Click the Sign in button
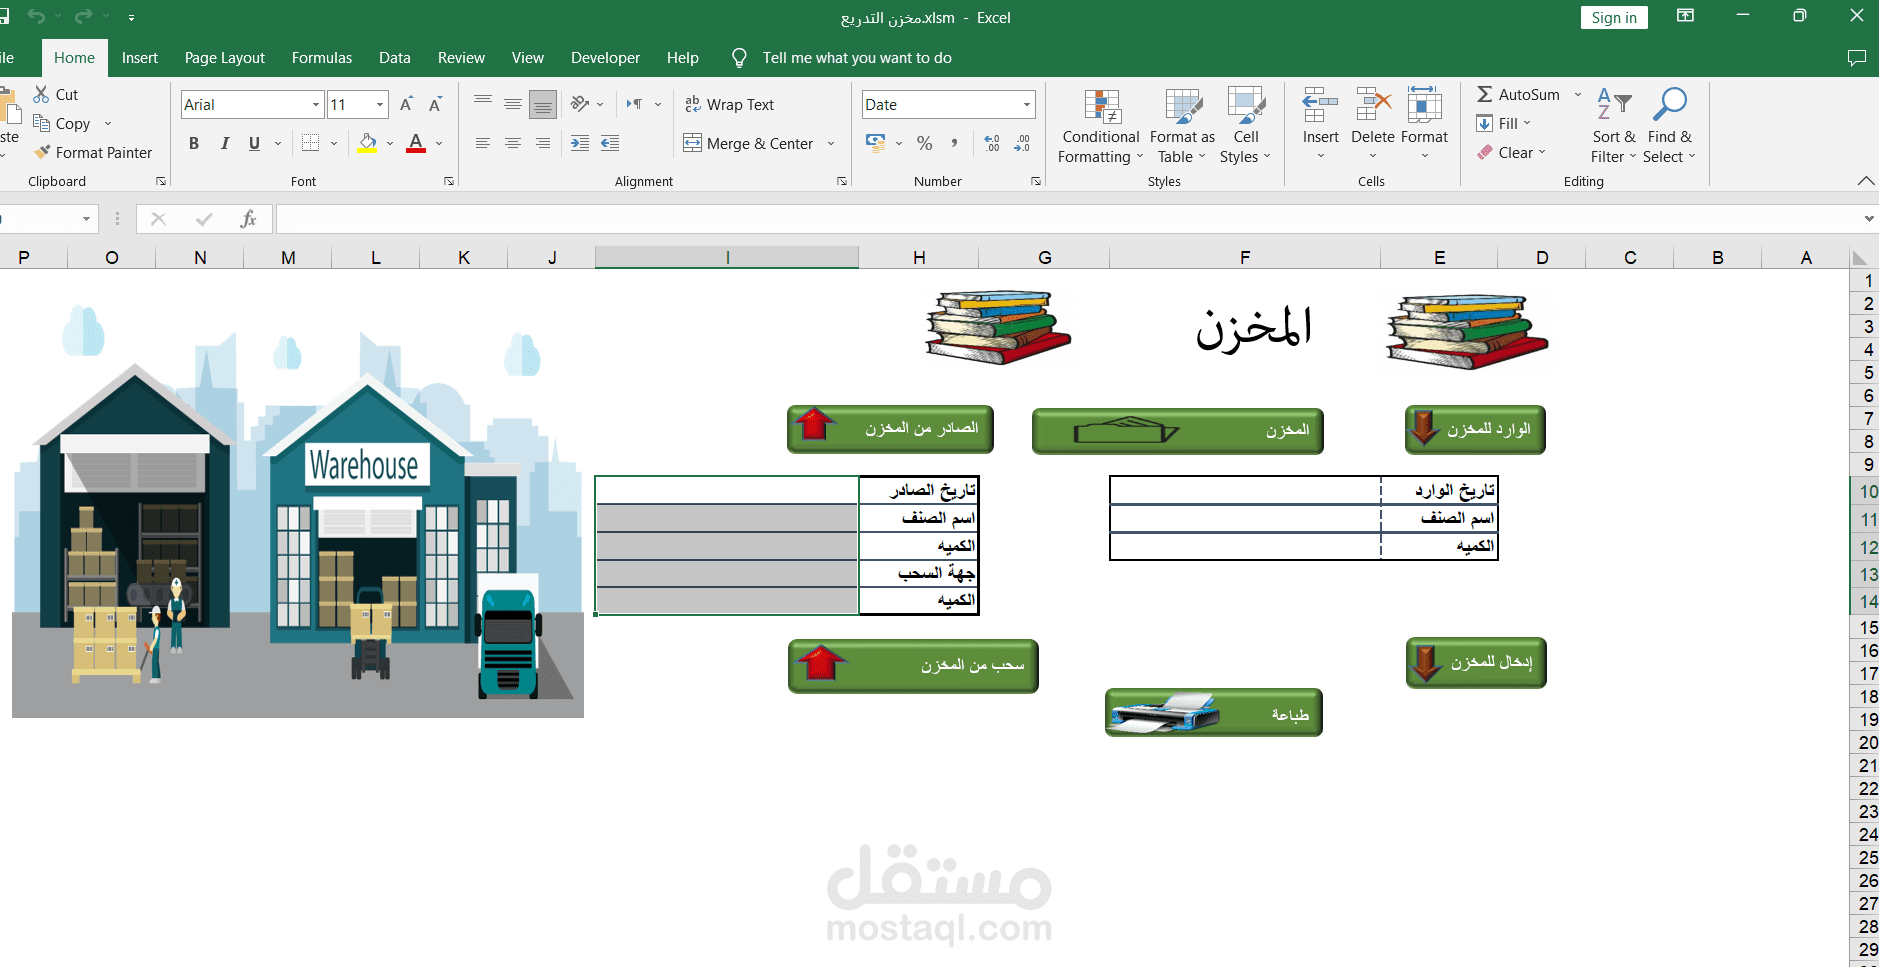Image resolution: width=1879 pixels, height=967 pixels. (x=1614, y=17)
